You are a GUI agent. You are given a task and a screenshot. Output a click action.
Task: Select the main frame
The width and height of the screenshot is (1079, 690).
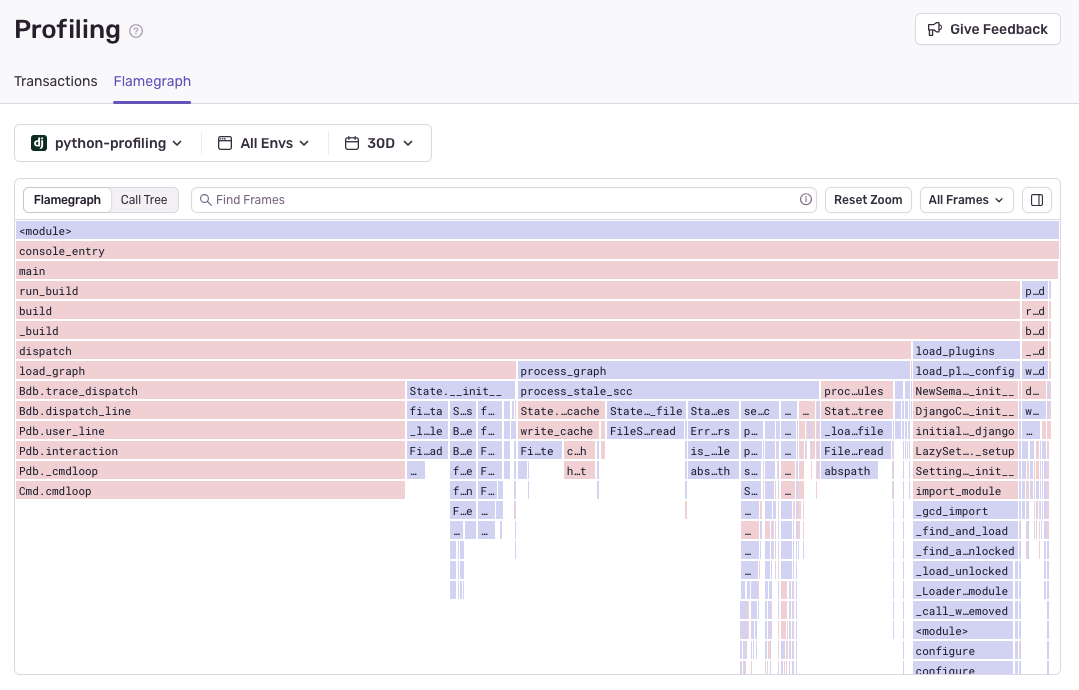[x=537, y=270]
